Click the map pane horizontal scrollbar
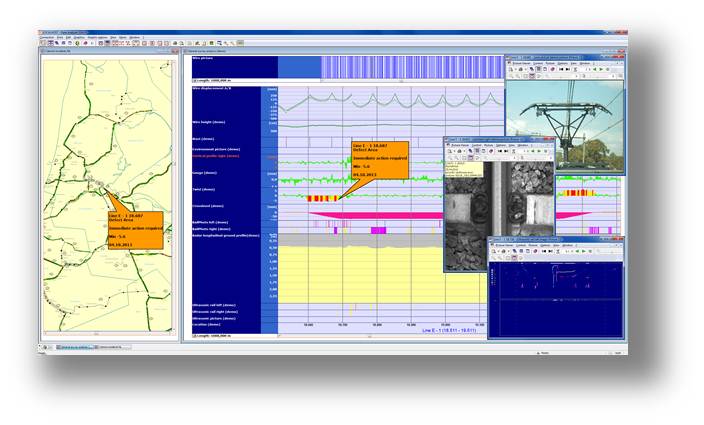704x425 pixels. click(x=107, y=333)
